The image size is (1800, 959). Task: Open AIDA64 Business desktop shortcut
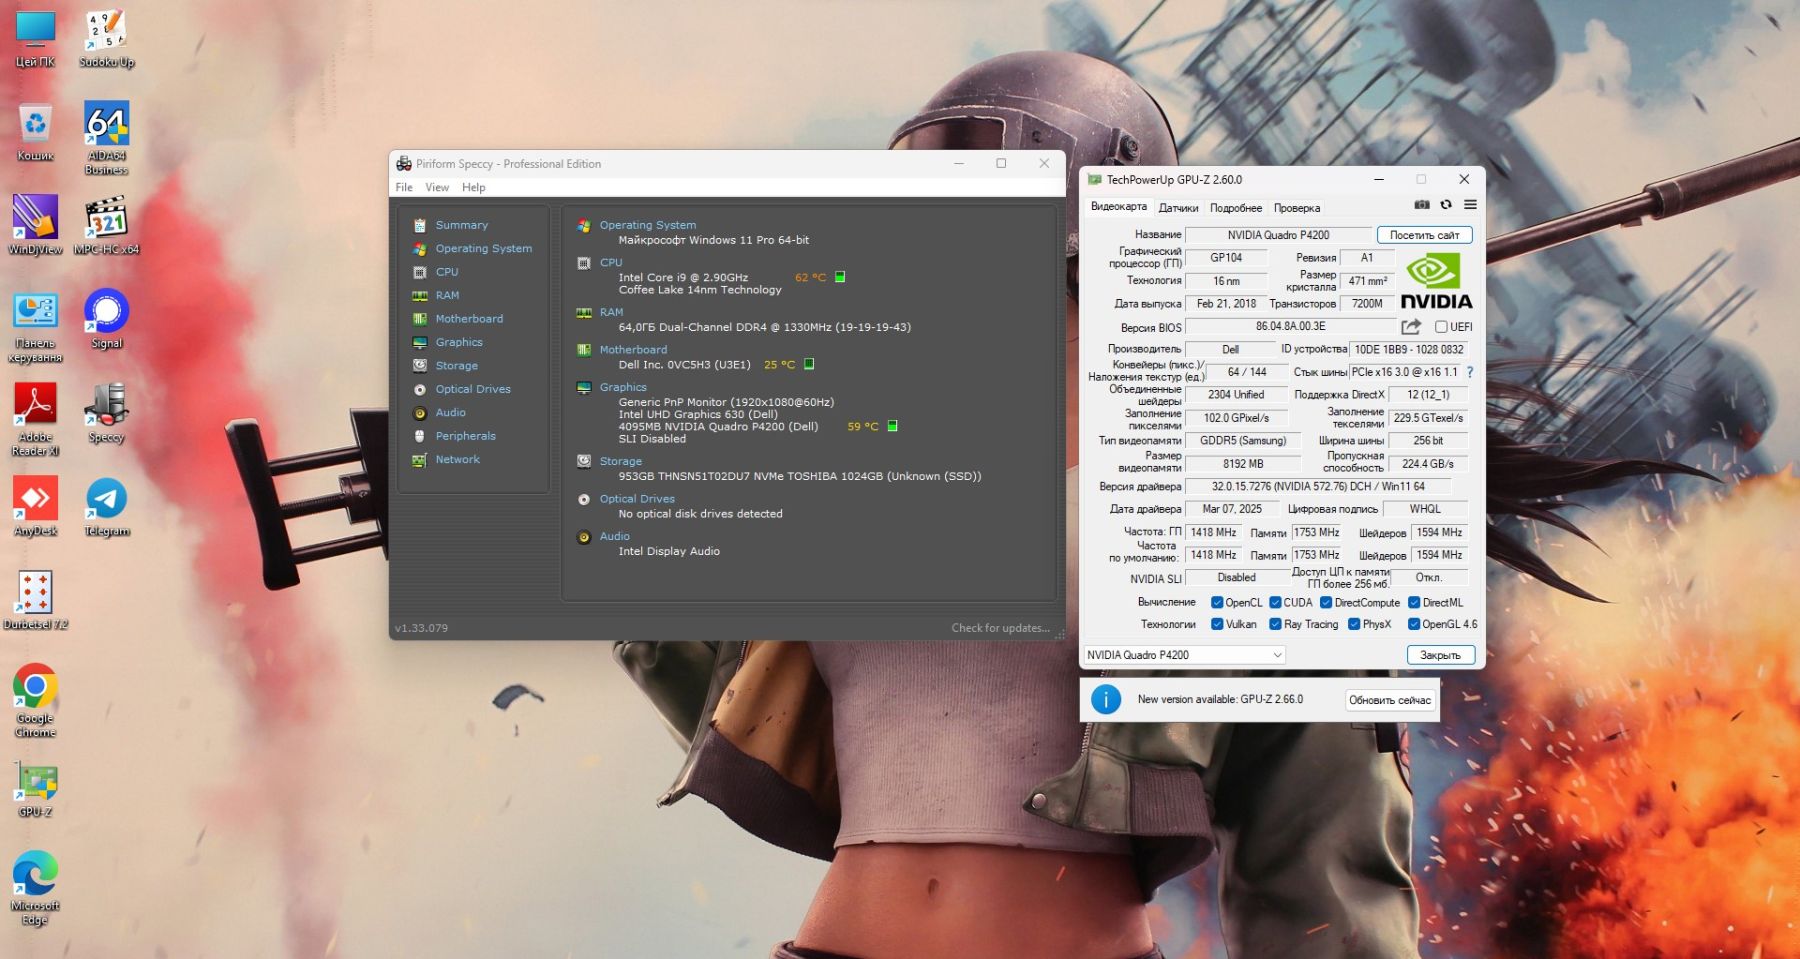(x=107, y=138)
